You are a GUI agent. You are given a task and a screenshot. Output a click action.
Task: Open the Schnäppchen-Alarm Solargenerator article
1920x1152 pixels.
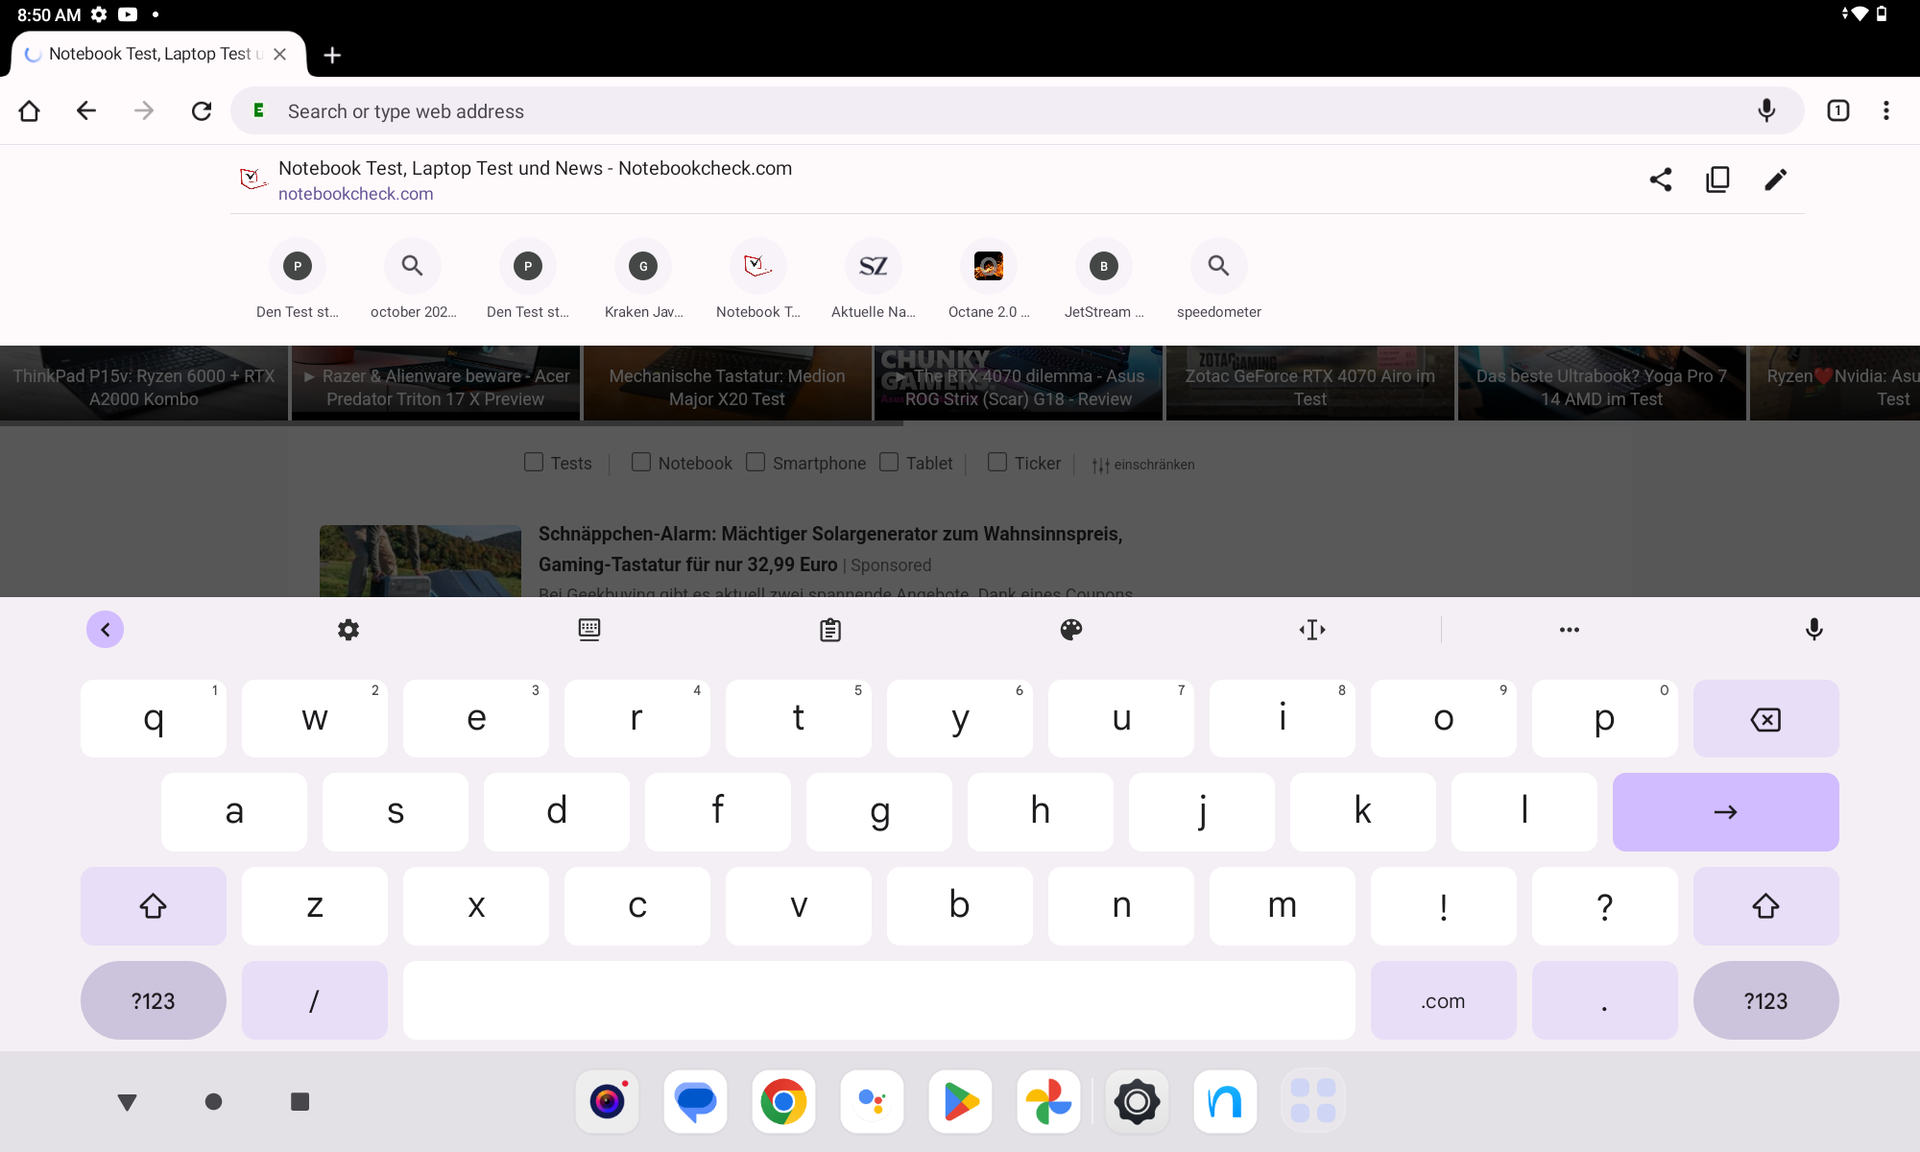(830, 549)
